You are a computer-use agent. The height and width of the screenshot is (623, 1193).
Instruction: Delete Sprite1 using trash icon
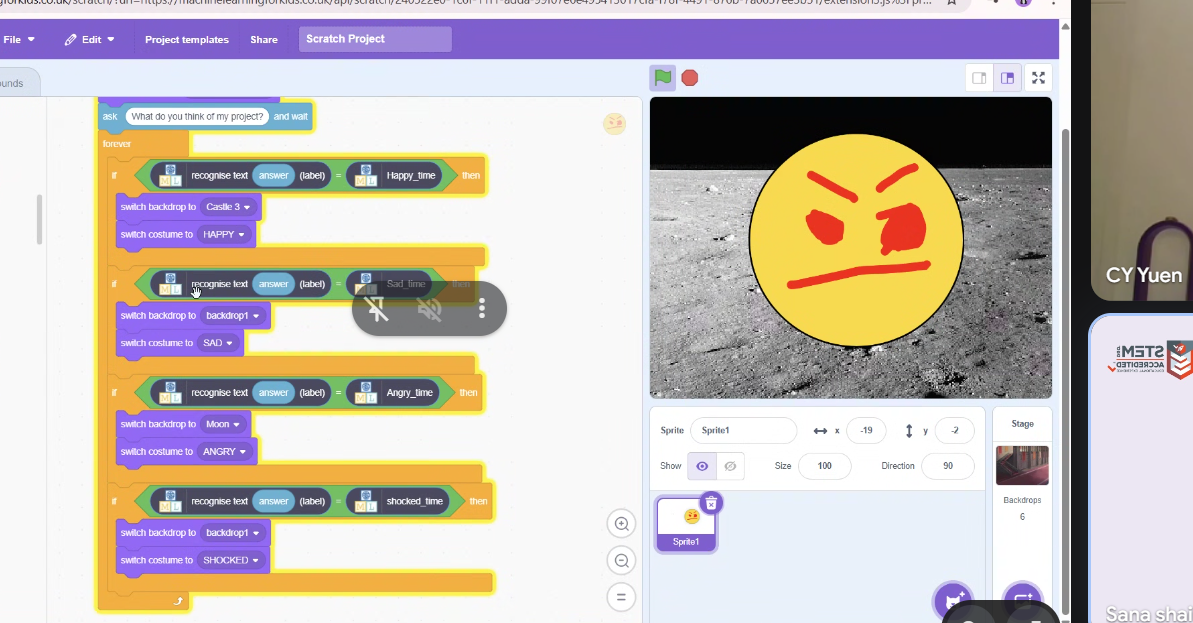(710, 503)
